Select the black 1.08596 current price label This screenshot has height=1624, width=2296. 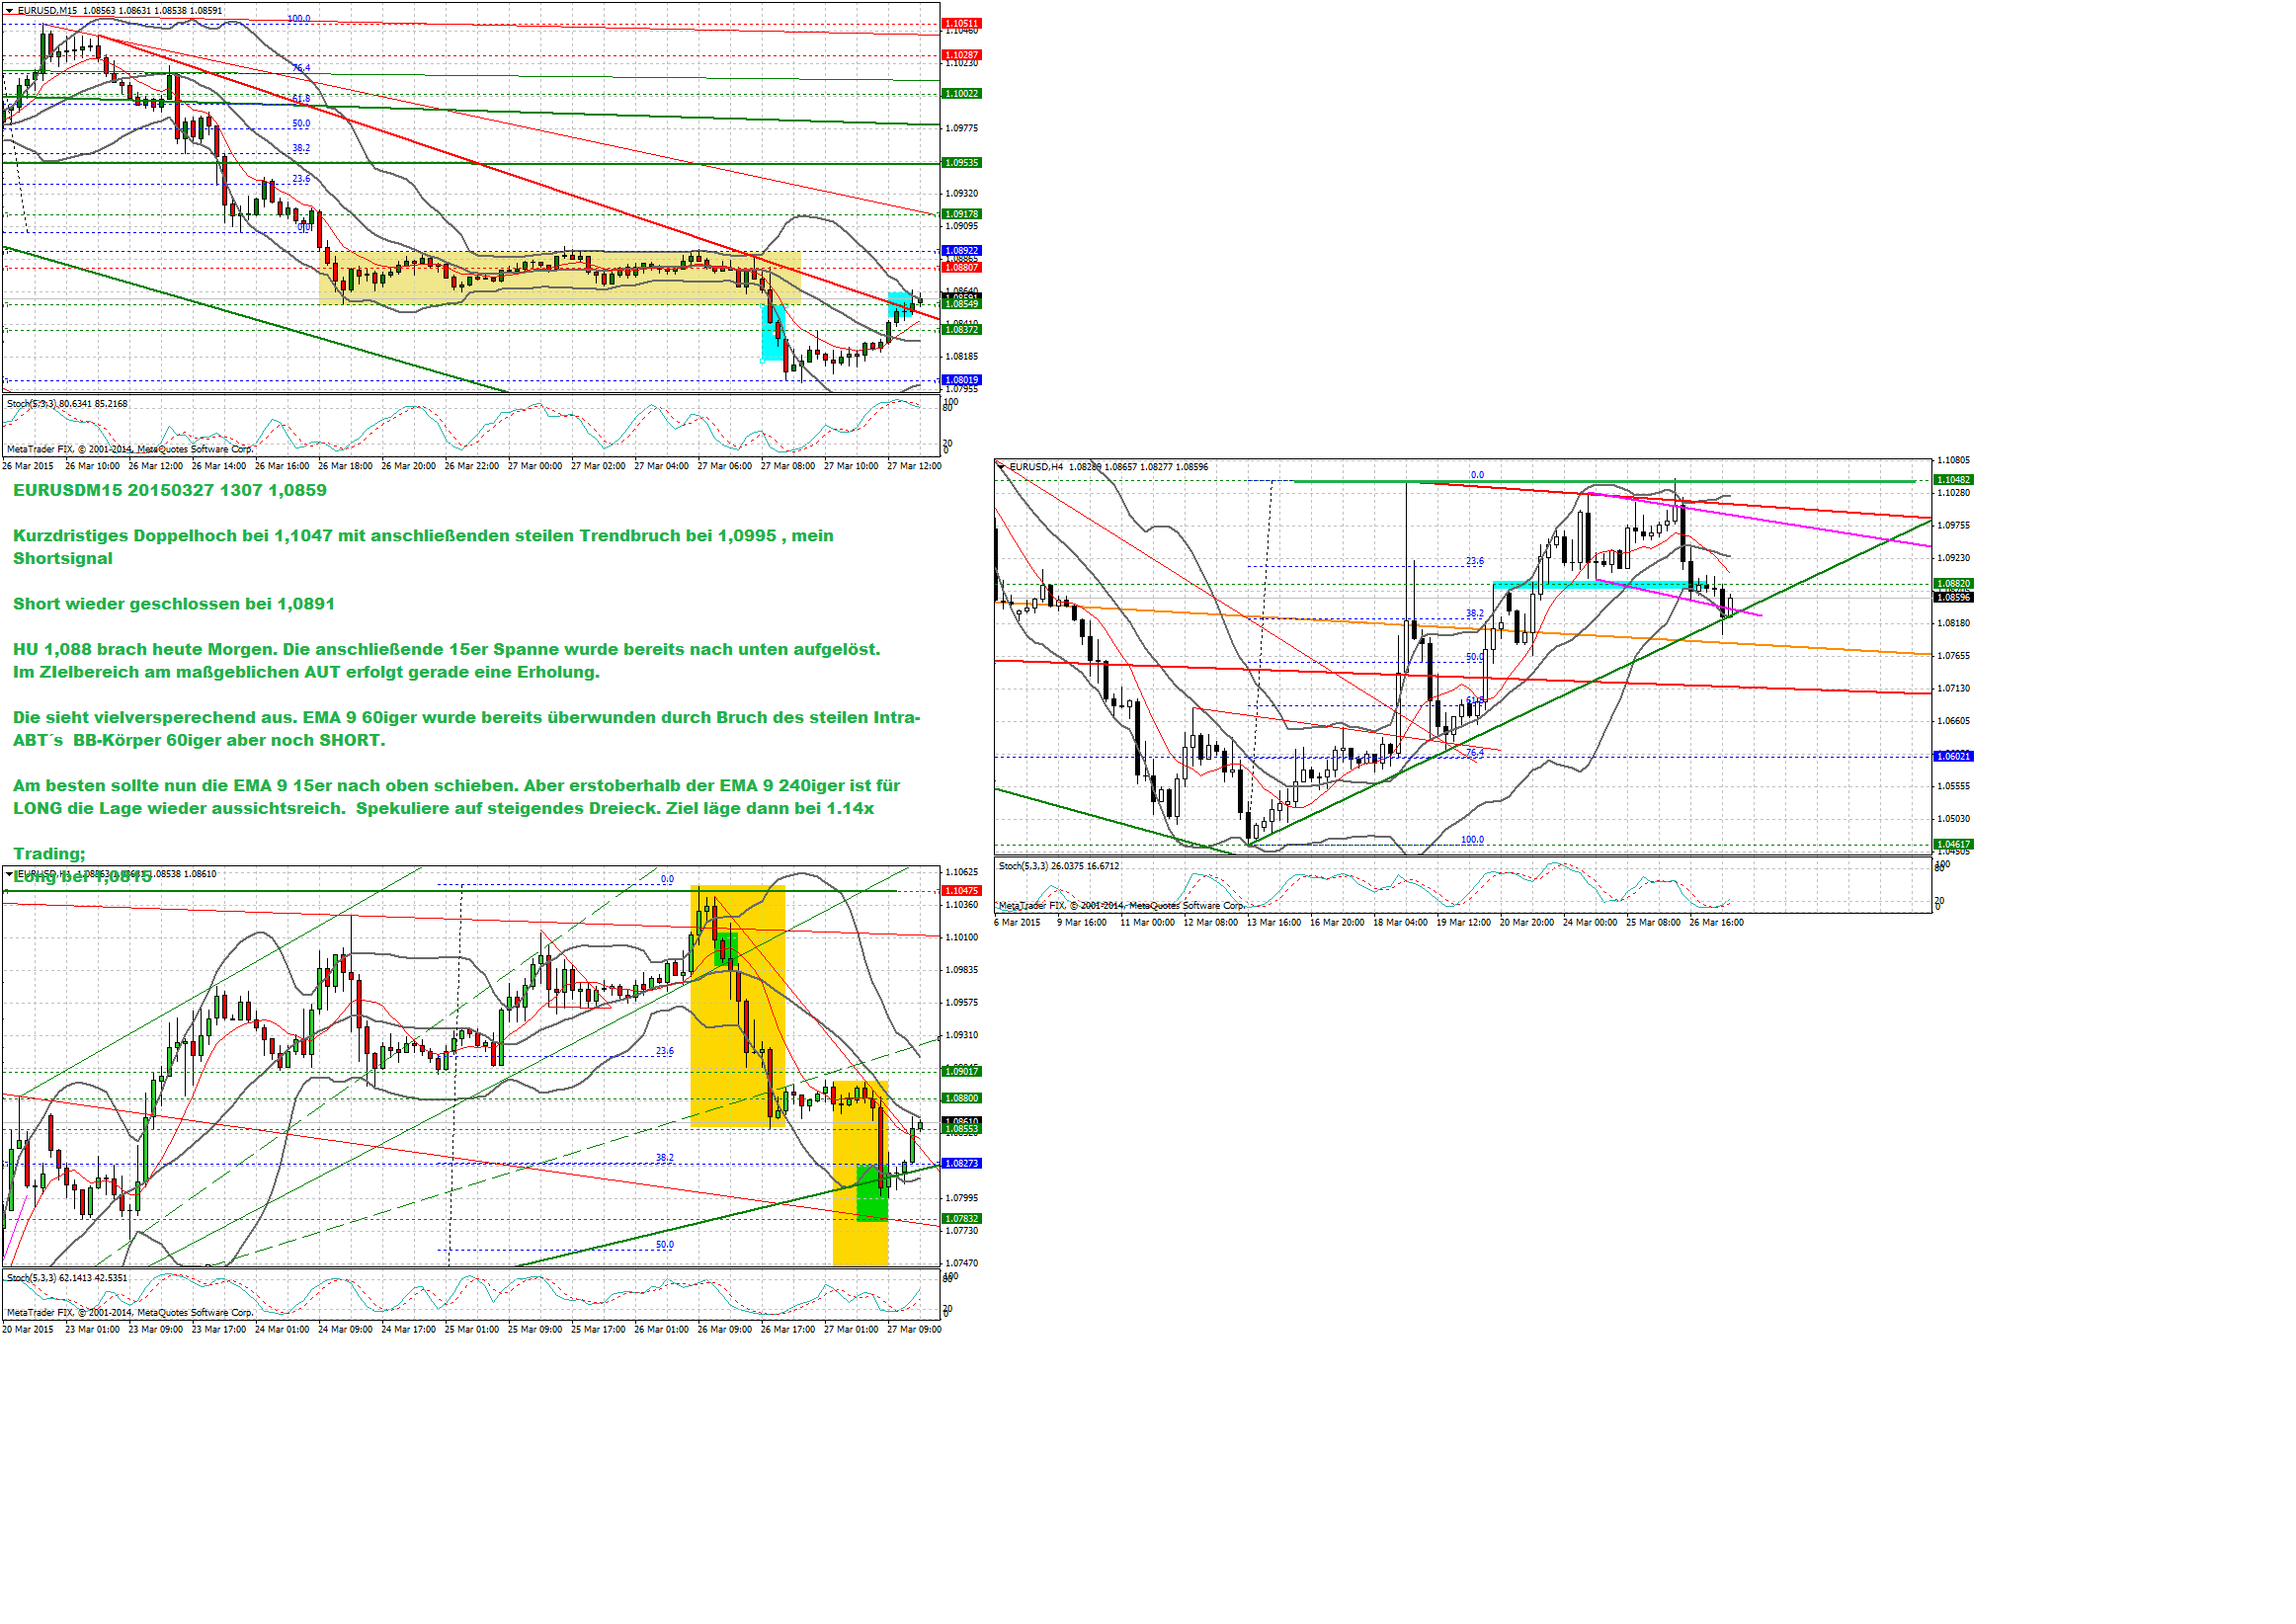point(1954,598)
